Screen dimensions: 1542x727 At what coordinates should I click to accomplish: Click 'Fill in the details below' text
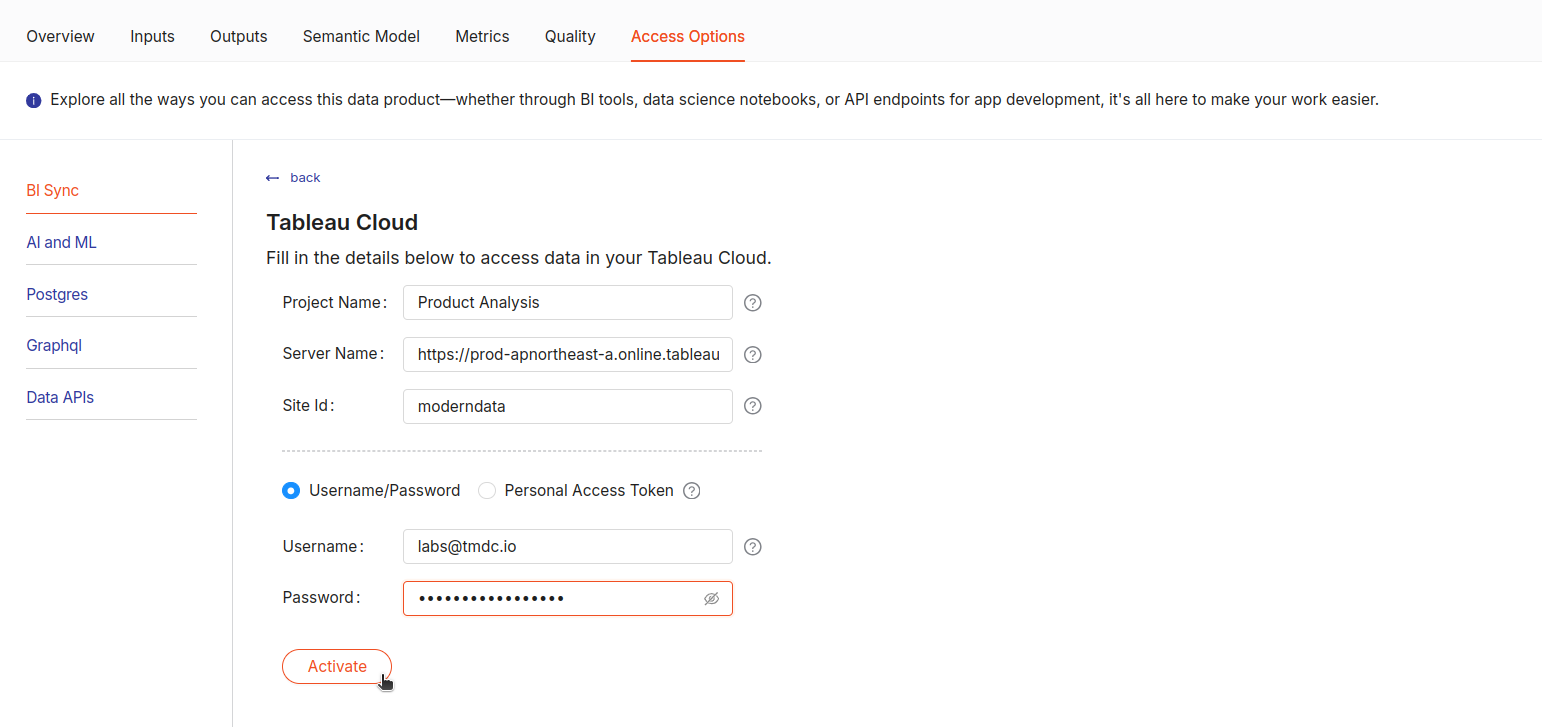519,258
